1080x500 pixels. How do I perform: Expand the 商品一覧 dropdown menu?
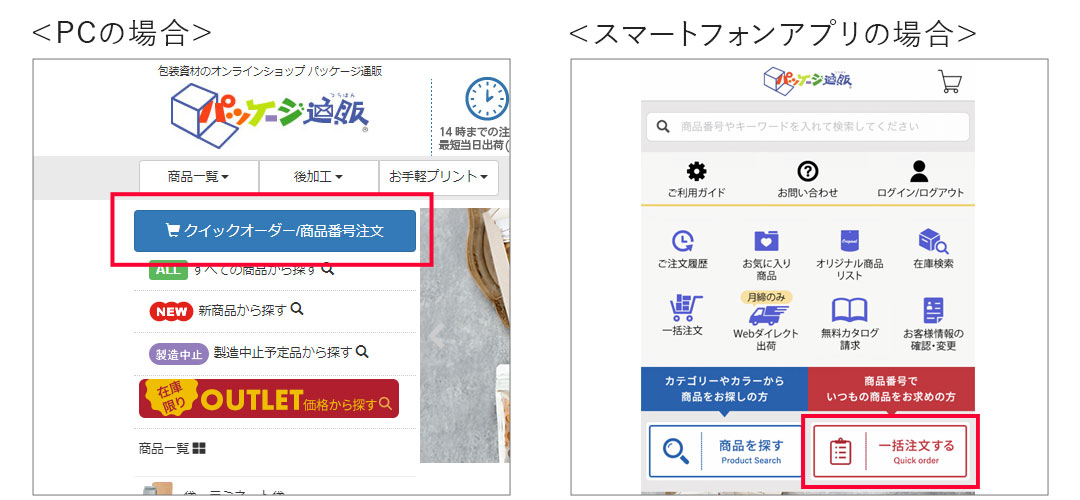(x=199, y=177)
